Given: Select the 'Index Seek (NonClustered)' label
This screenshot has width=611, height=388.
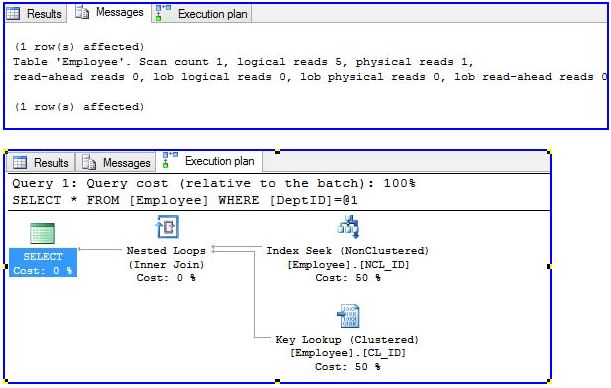Looking at the screenshot, I should [x=348, y=250].
